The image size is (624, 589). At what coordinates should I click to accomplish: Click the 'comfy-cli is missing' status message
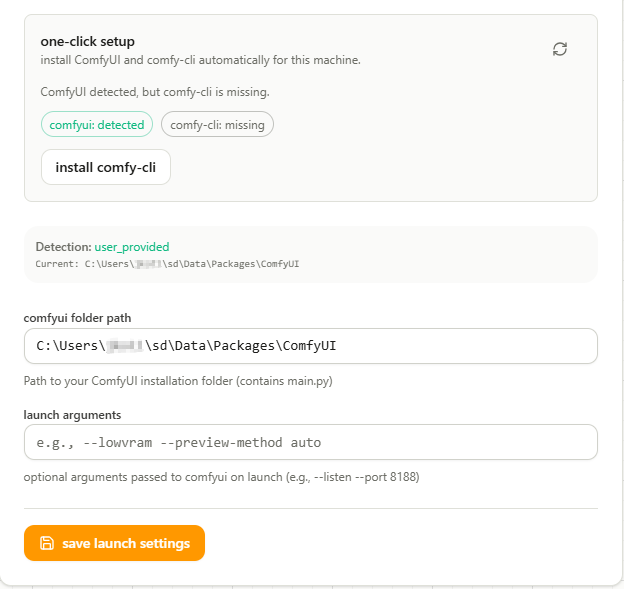tap(155, 92)
